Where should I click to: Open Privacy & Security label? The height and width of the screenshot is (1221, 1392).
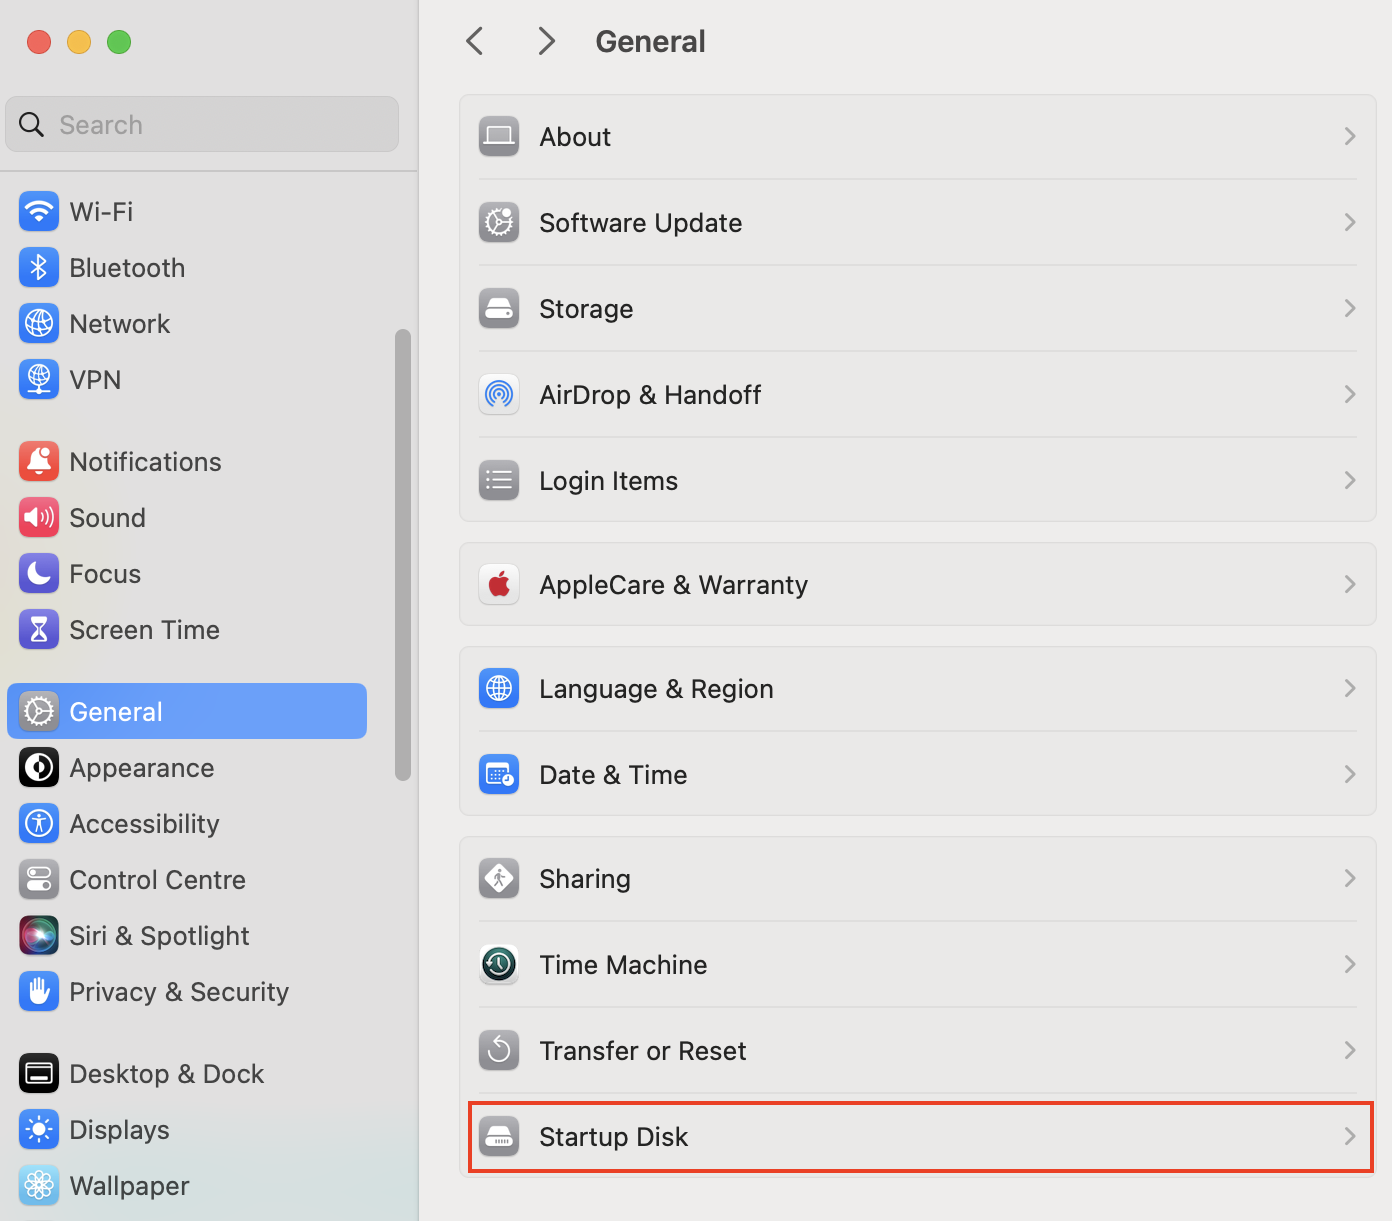coord(179,992)
